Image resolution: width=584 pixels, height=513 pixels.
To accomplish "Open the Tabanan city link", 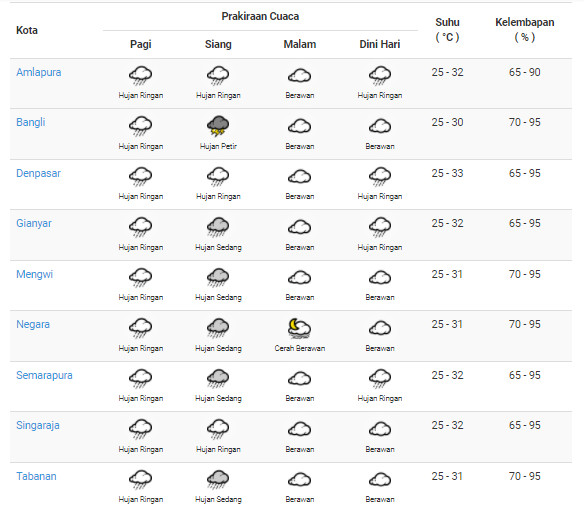I will click(36, 476).
